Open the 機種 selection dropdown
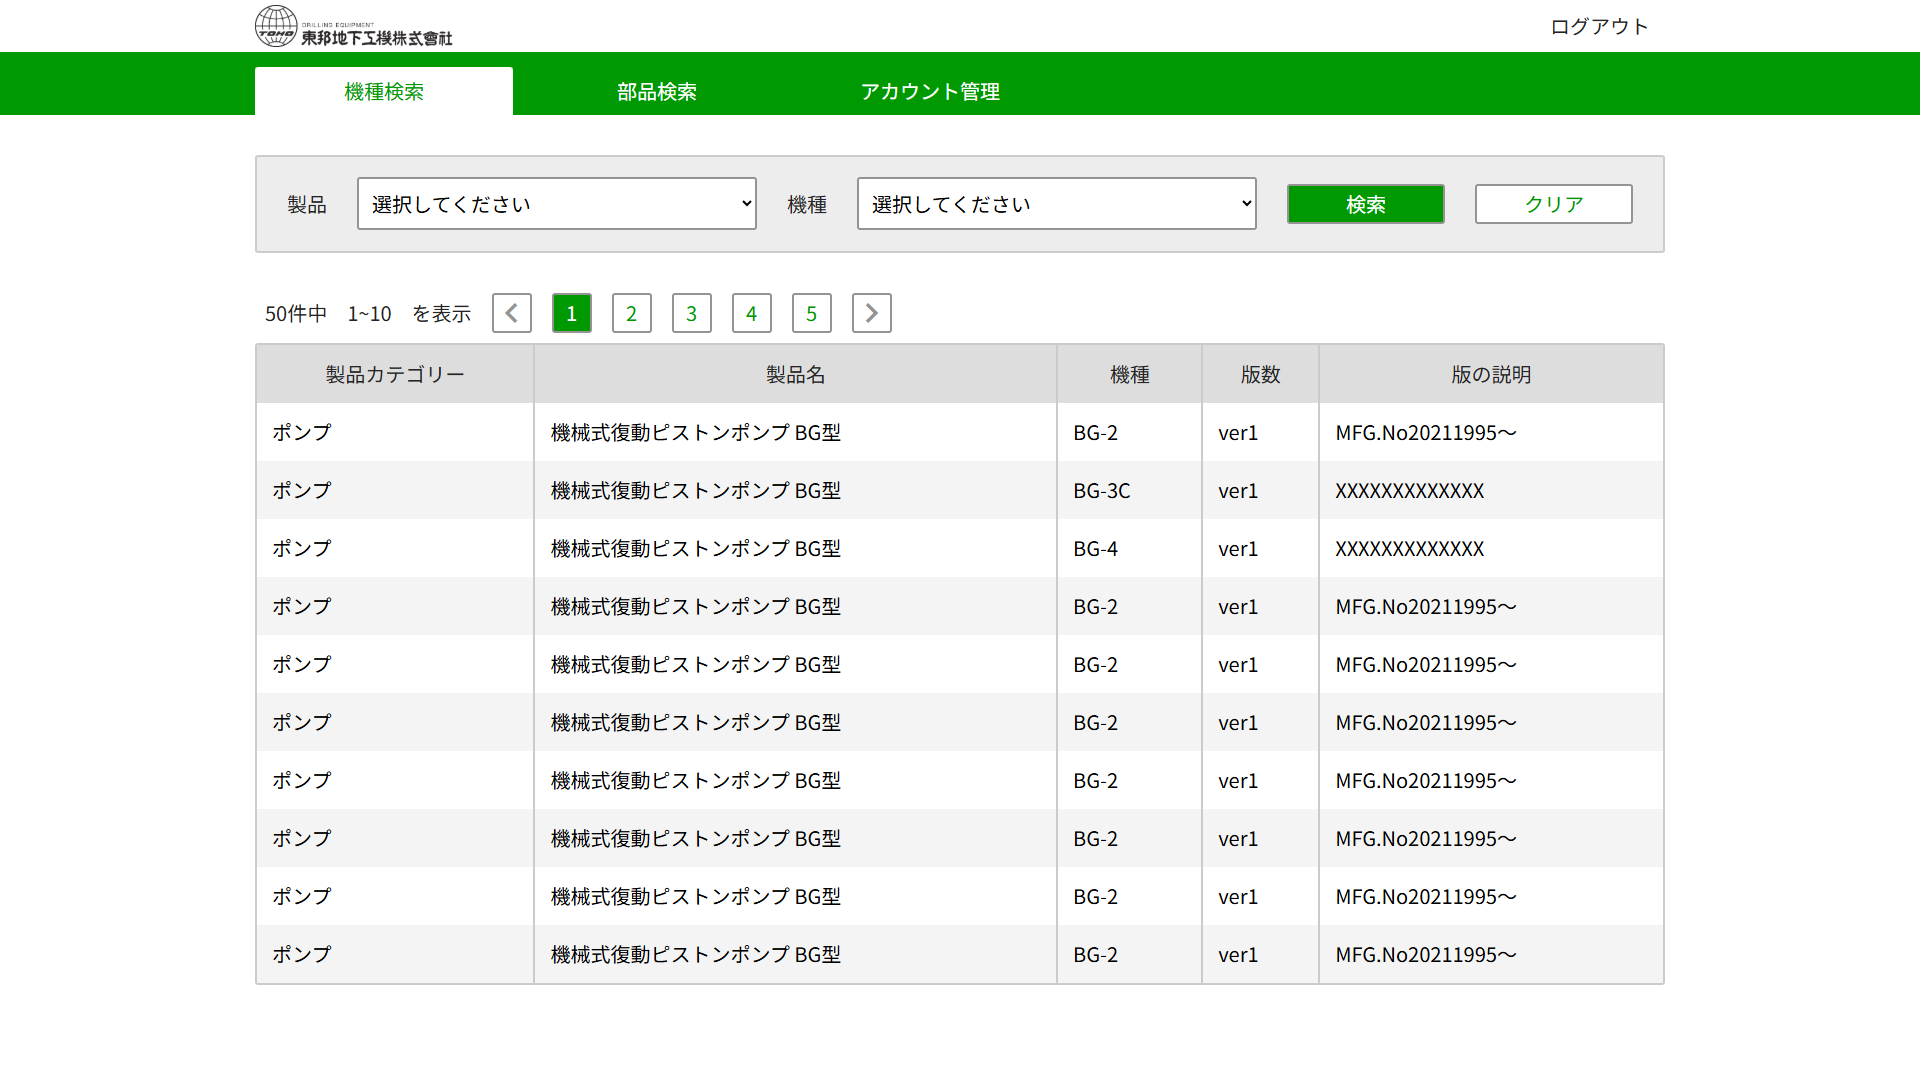This screenshot has width=1920, height=1080. 1056,203
